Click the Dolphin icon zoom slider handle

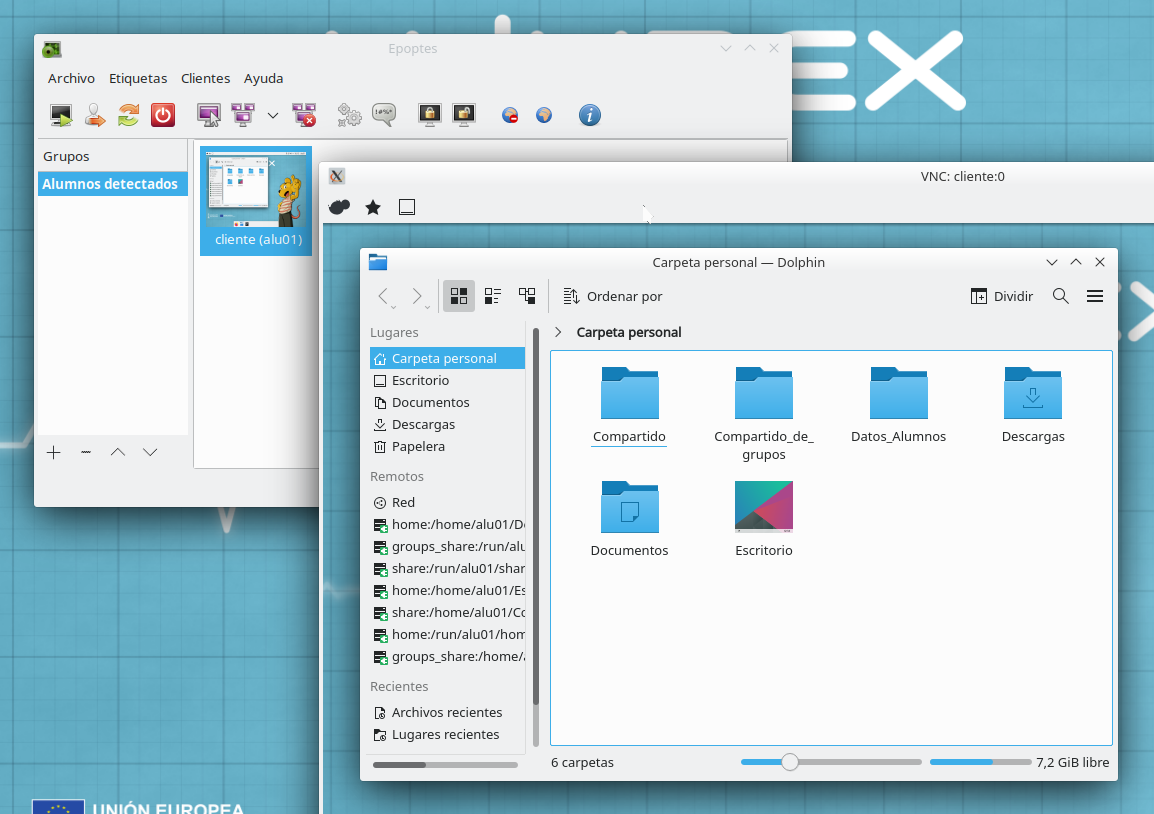click(790, 762)
